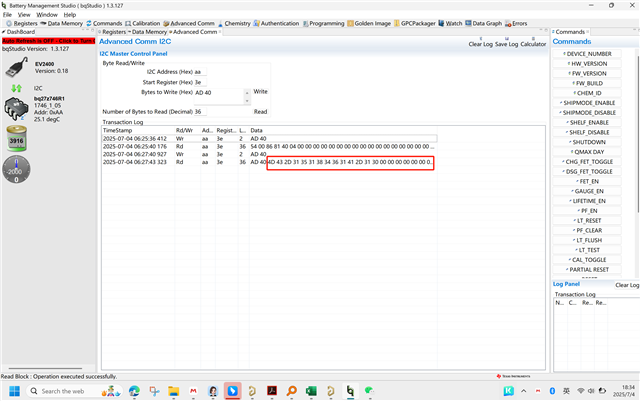The image size is (640, 401).
Task: Click the current gauge dial icon
Action: click(16, 169)
